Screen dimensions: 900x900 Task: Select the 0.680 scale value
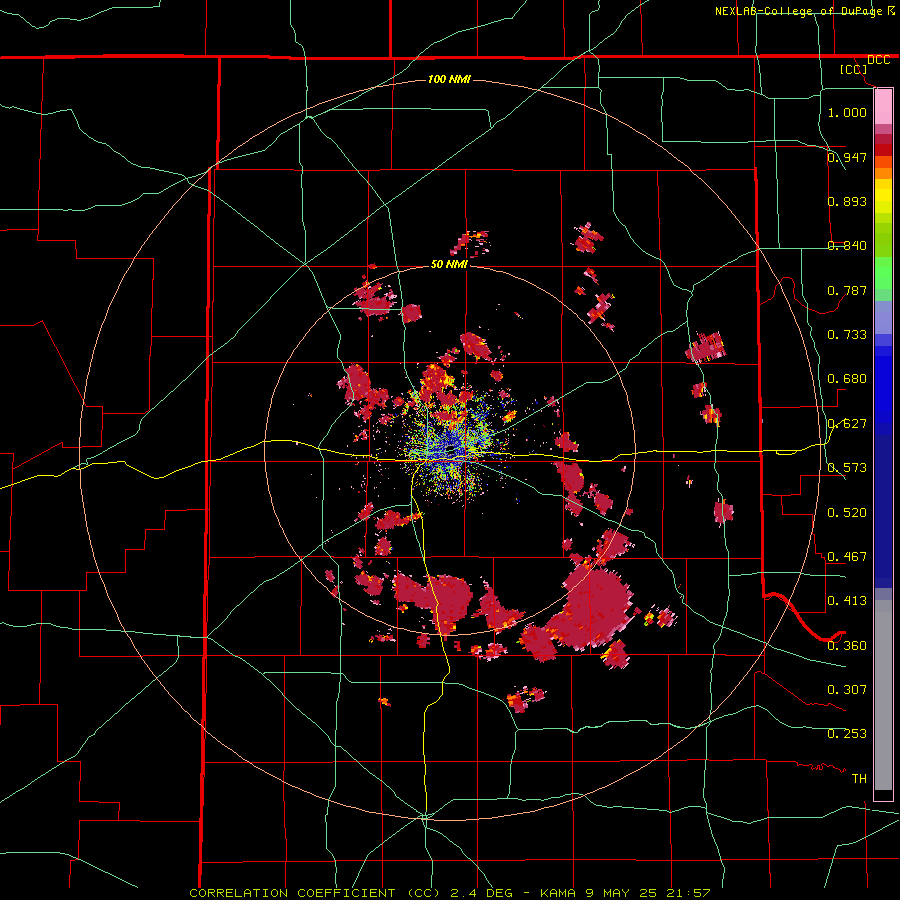coord(847,378)
